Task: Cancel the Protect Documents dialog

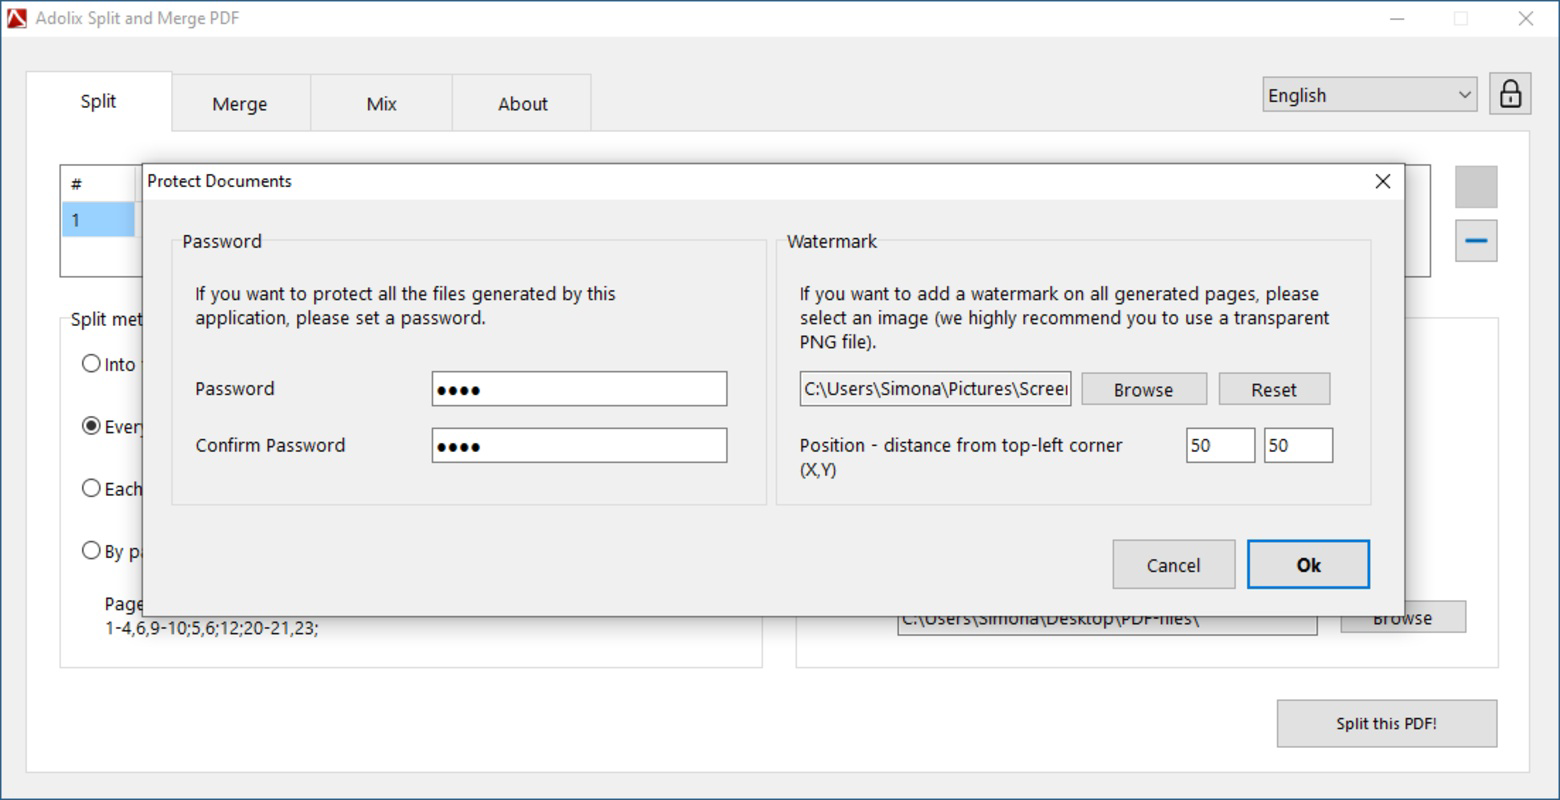Action: coord(1173,564)
